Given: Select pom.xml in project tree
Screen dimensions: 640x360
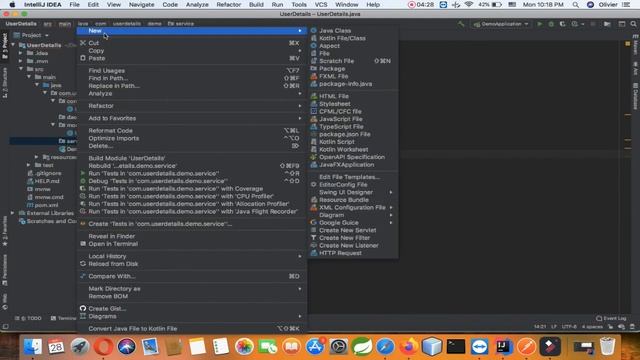Looking at the screenshot, I should pos(42,205).
